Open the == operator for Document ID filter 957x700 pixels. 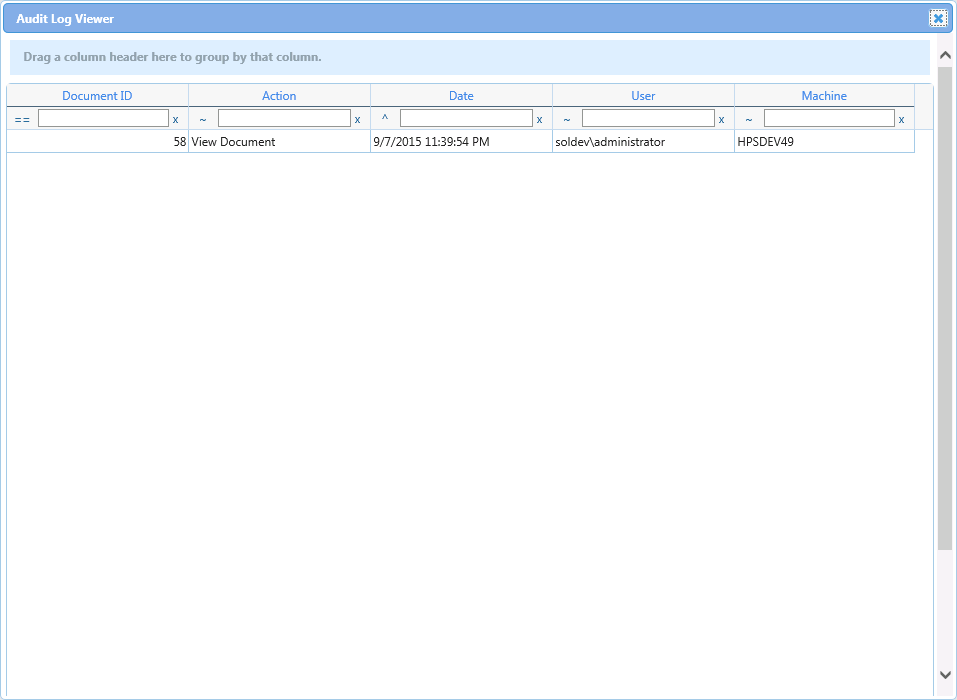point(22,120)
